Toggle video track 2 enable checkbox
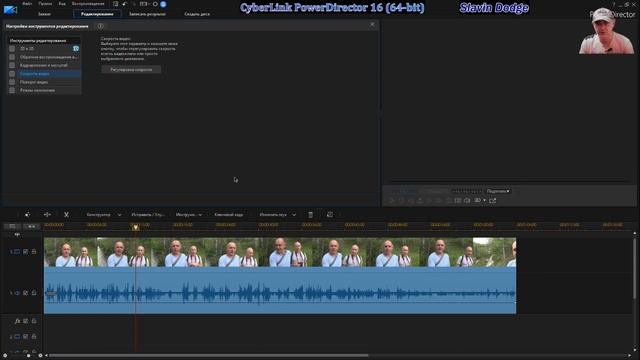 pyautogui.click(x=26, y=337)
